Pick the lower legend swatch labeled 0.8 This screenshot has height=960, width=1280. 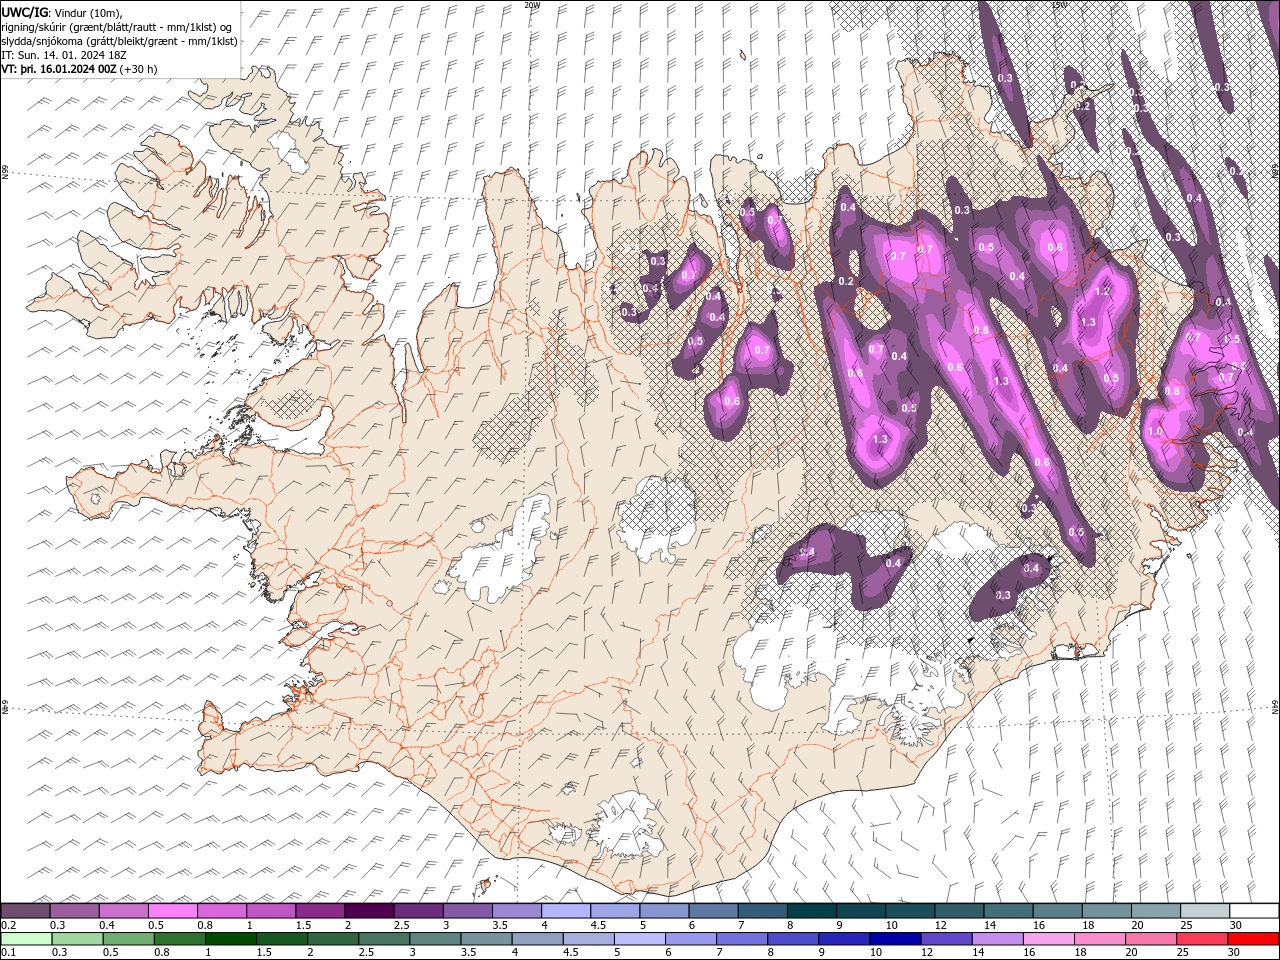[x=179, y=939]
